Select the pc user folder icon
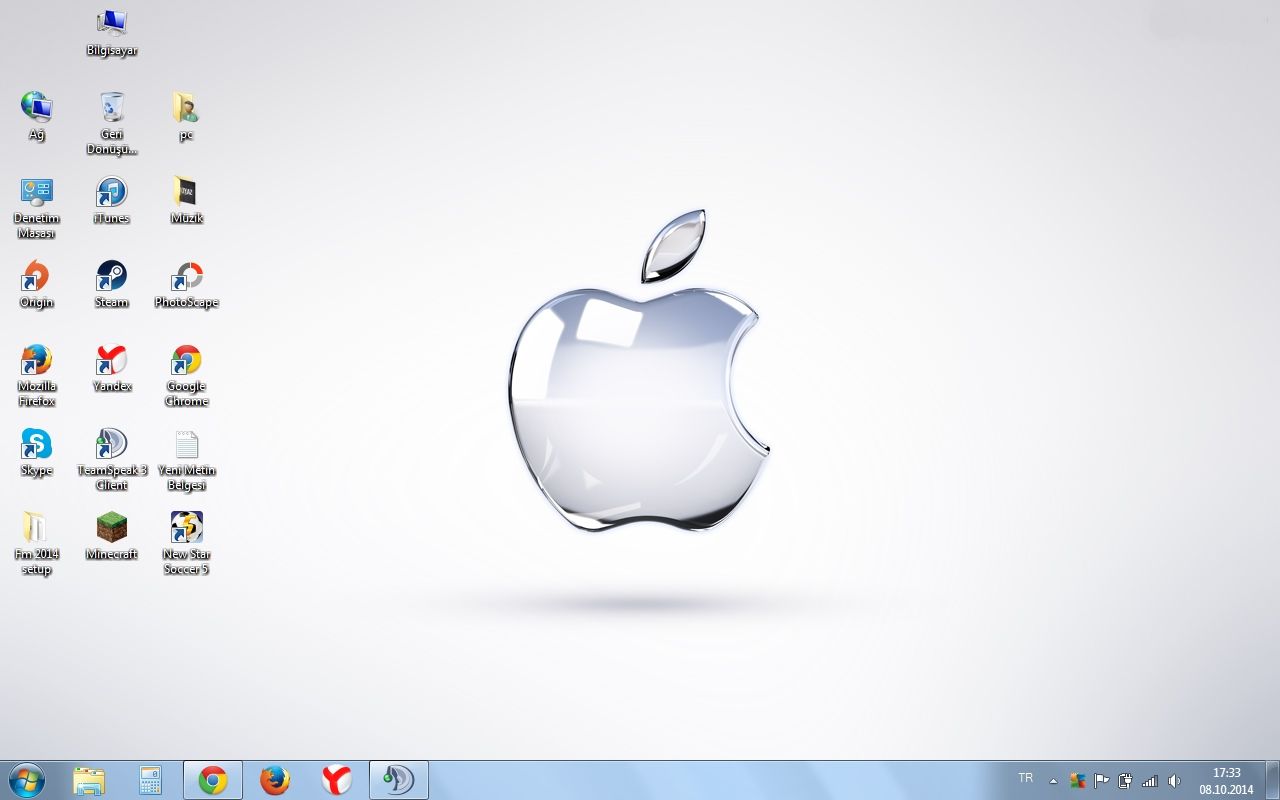 (x=186, y=116)
